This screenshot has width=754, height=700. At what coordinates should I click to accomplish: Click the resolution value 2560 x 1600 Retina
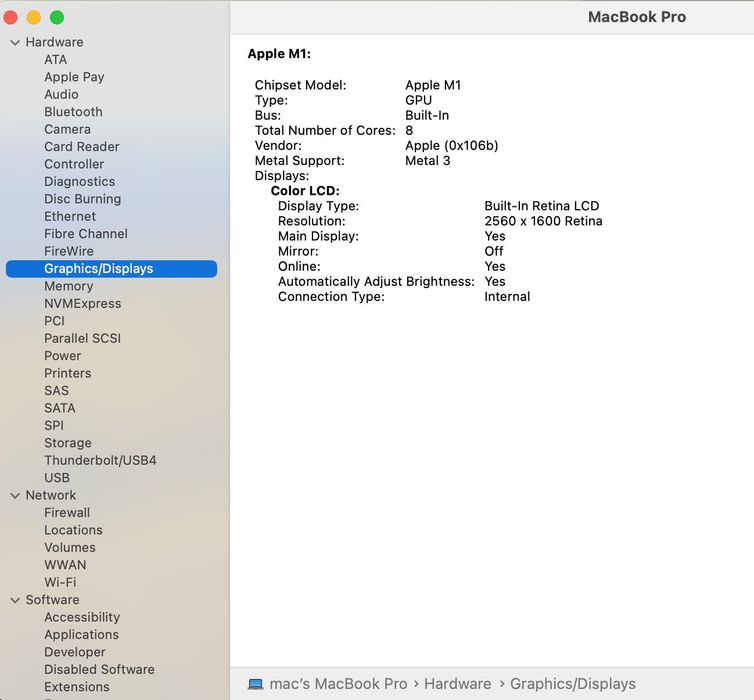(543, 221)
